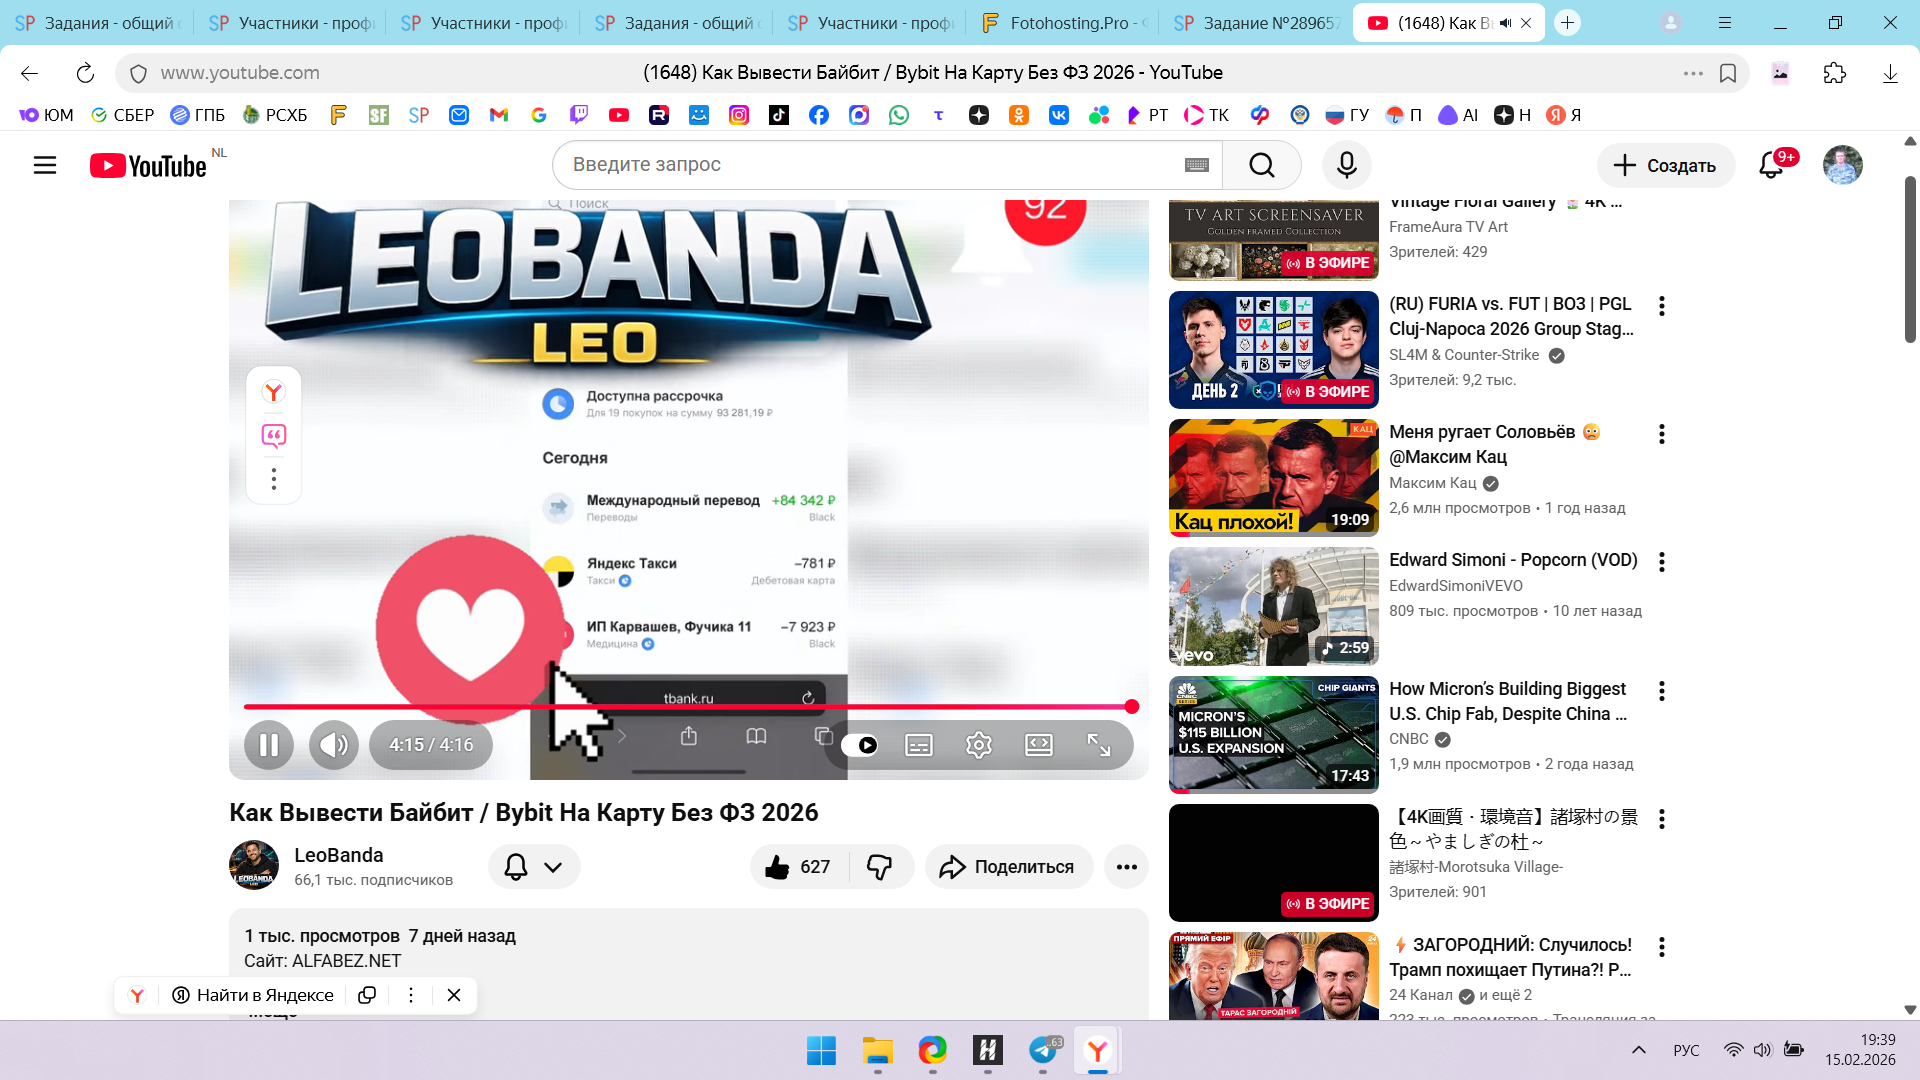Click the voice search microphone icon
The width and height of the screenshot is (1920, 1080).
point(1346,165)
